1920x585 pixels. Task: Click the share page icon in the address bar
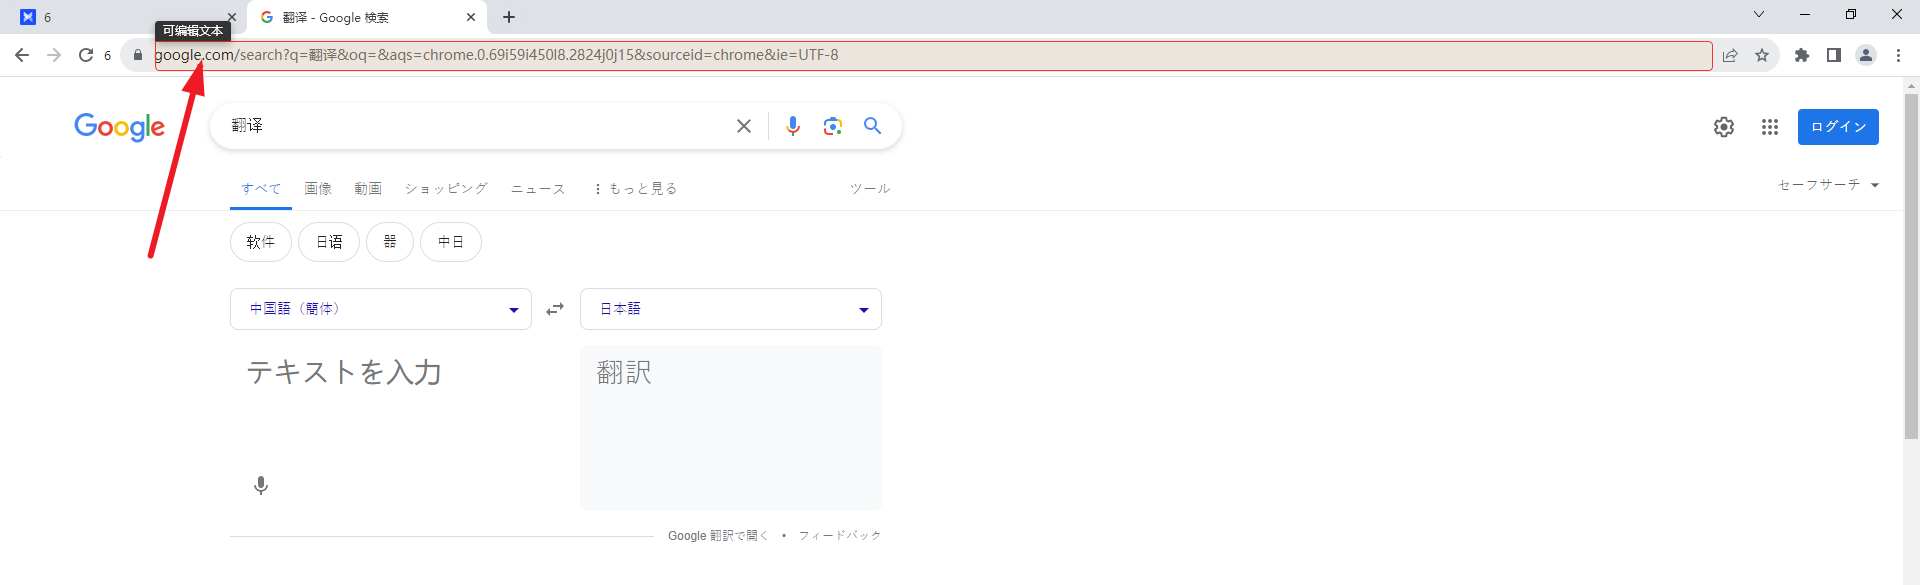click(1730, 55)
